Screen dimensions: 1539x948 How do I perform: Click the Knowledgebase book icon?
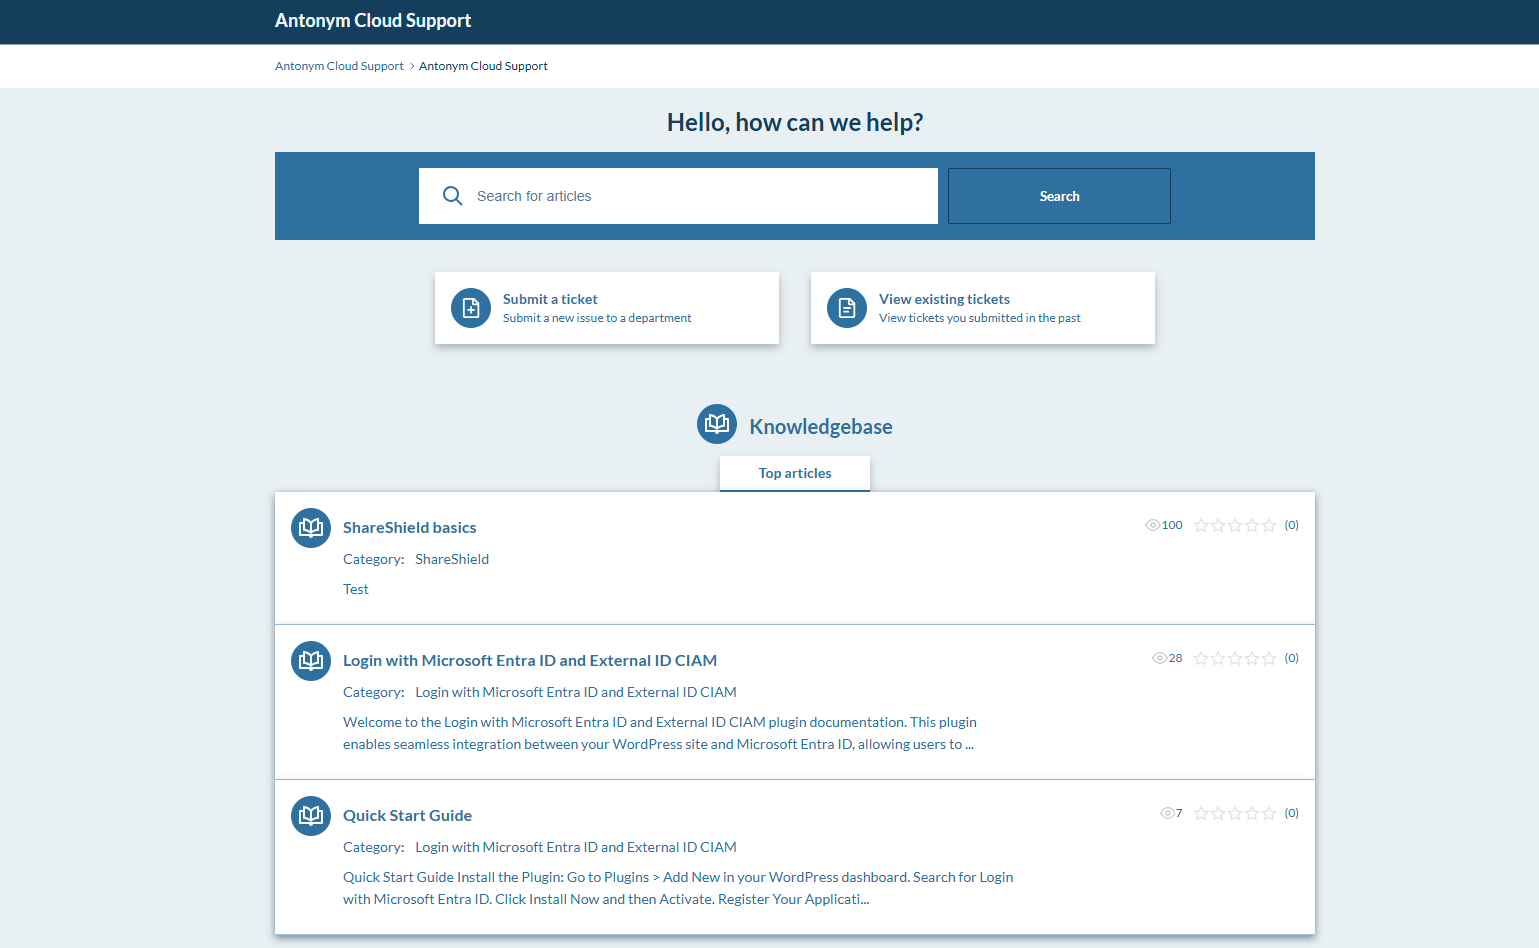pyautogui.click(x=717, y=424)
